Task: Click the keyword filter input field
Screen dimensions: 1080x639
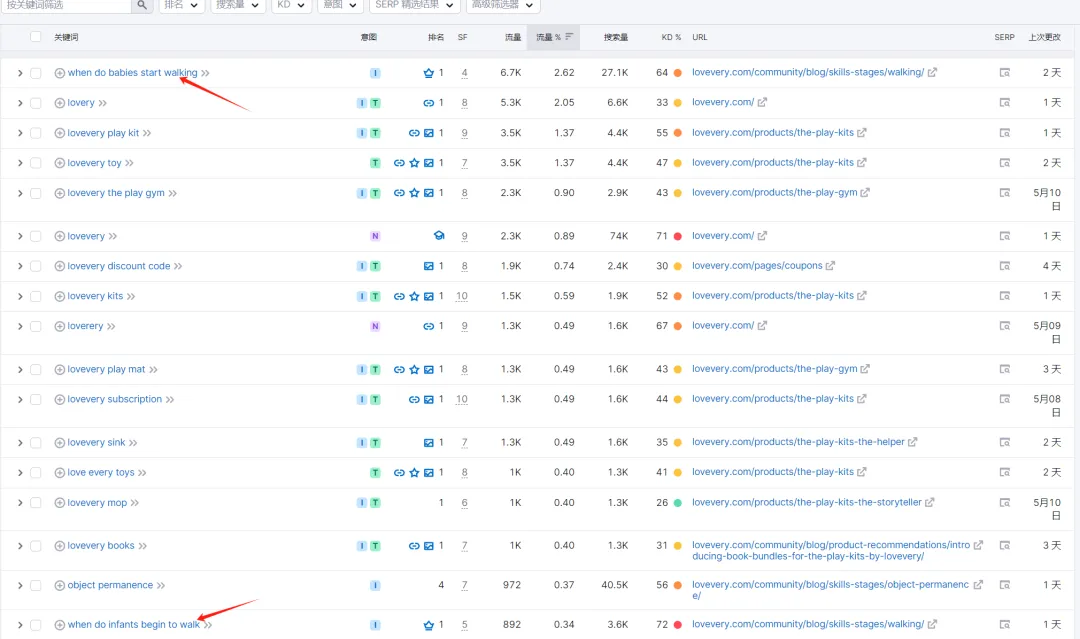Action: [x=65, y=5]
